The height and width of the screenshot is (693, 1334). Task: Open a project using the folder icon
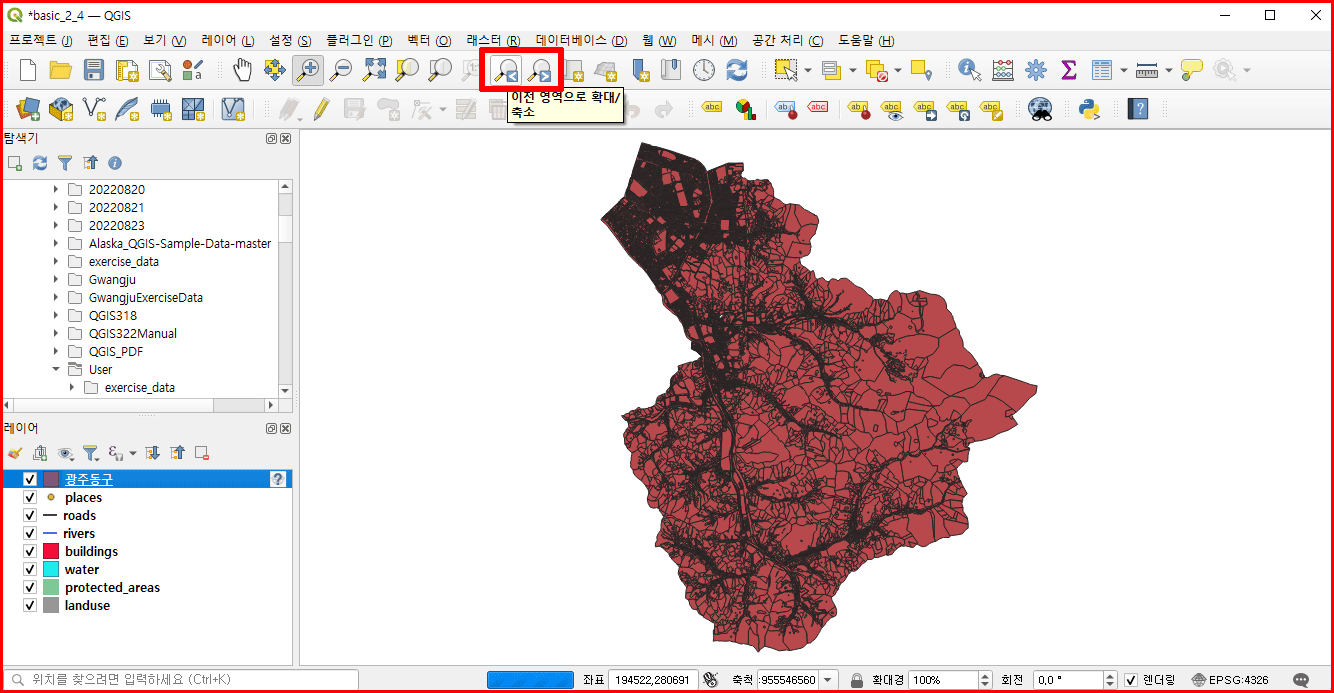point(60,70)
